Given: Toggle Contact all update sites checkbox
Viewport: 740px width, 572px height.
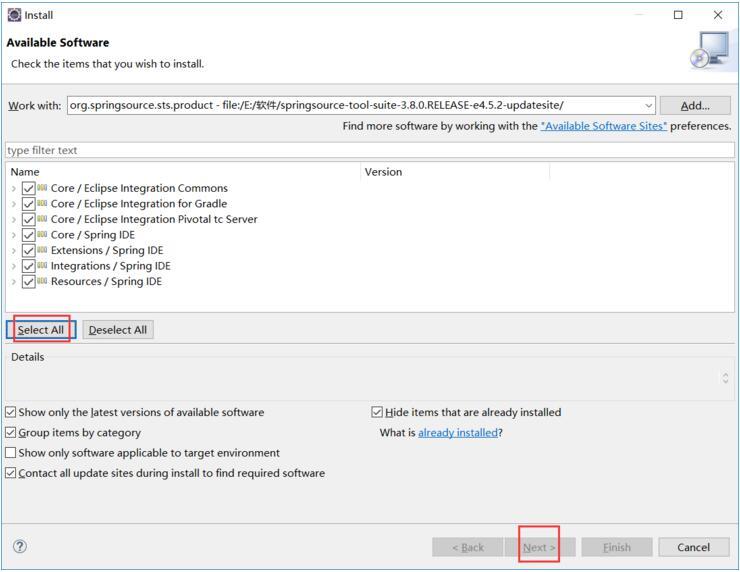Looking at the screenshot, I should point(10,473).
